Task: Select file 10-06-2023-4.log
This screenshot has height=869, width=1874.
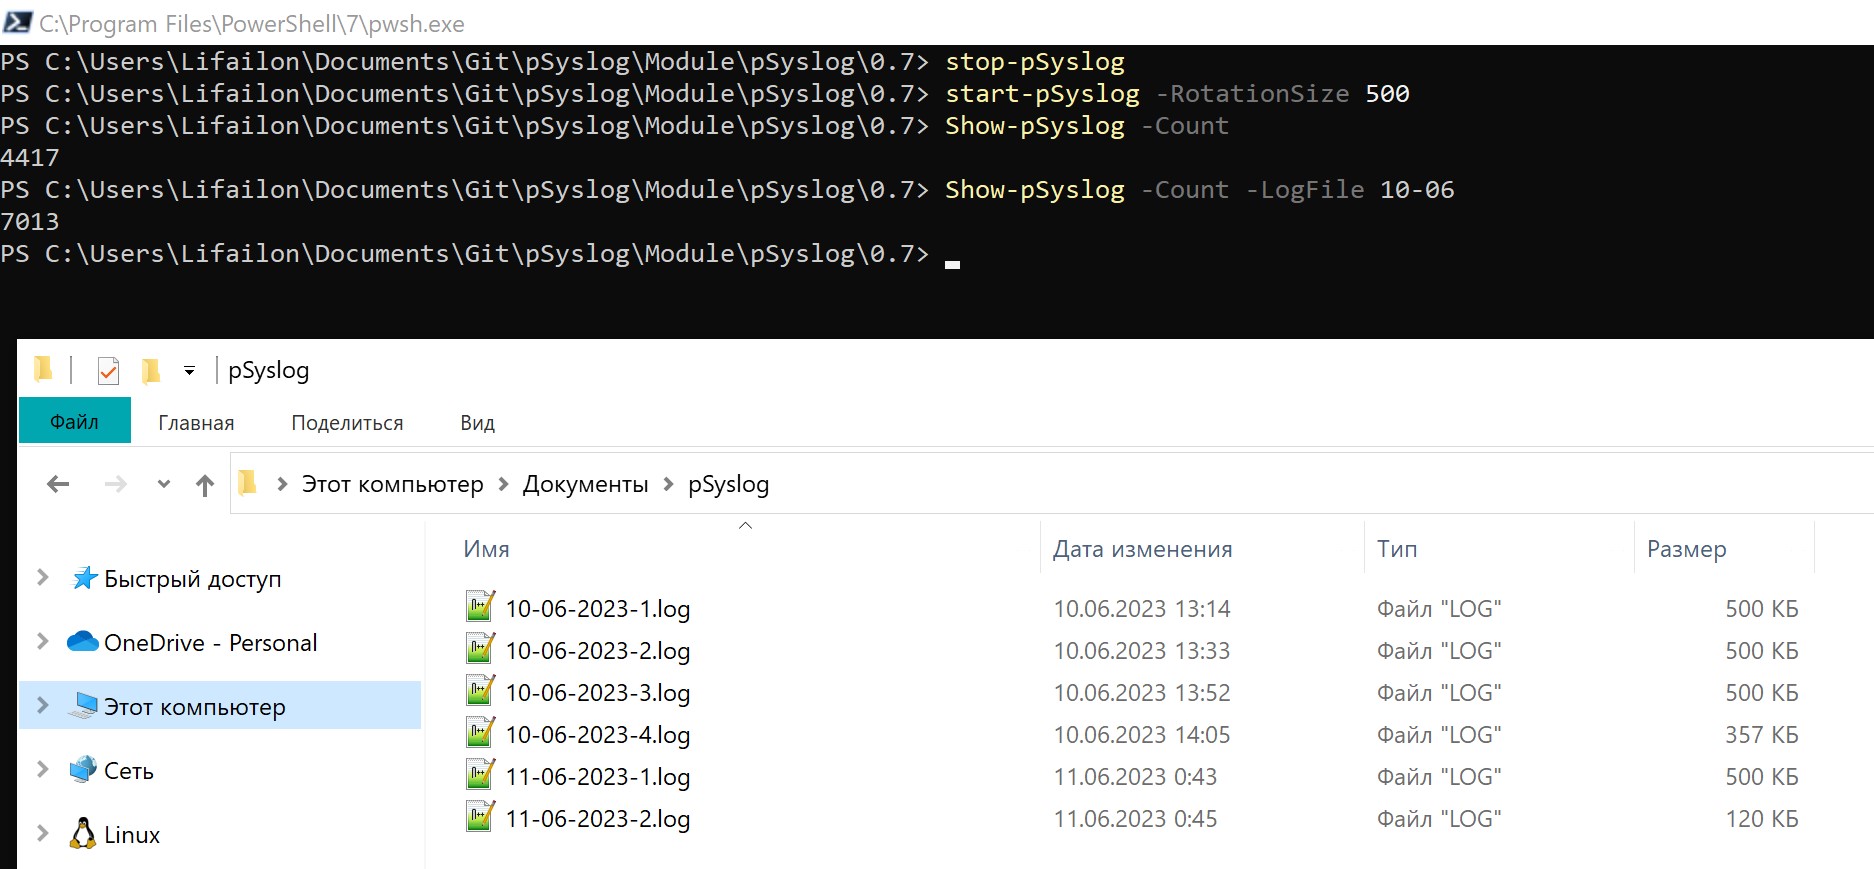Action: pyautogui.click(x=598, y=735)
